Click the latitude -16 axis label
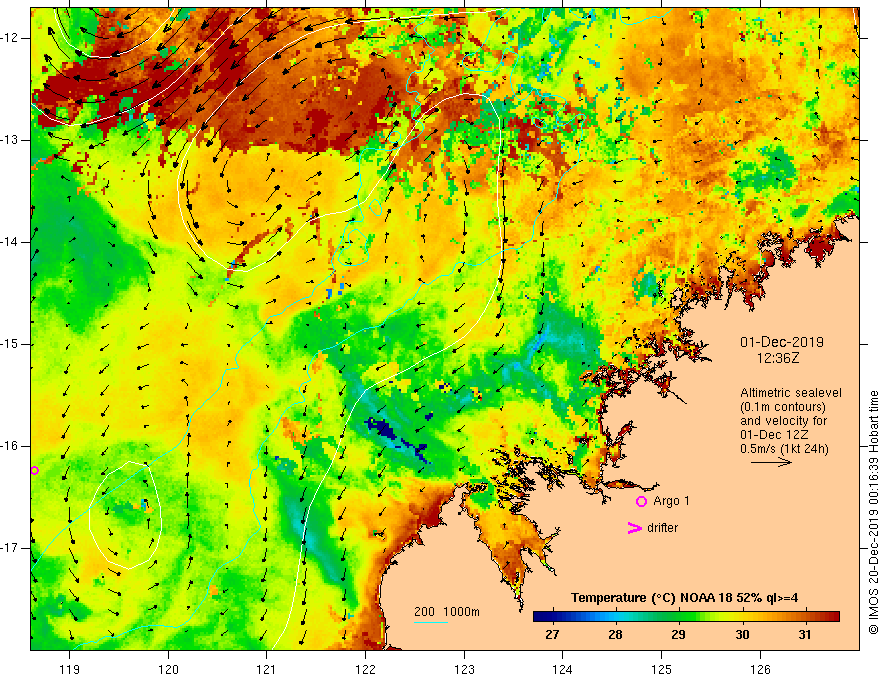Viewport: 880px width, 680px height. point(10,446)
